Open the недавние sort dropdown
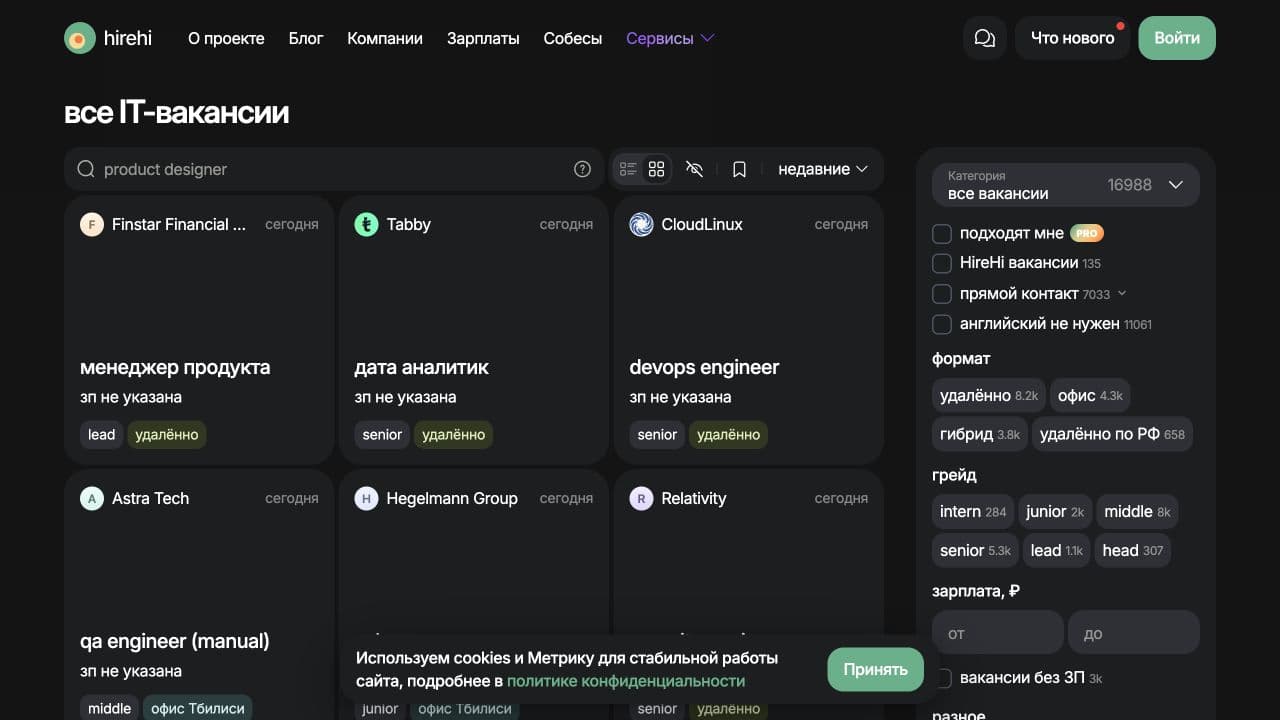Image resolution: width=1280 pixels, height=720 pixels. (823, 169)
